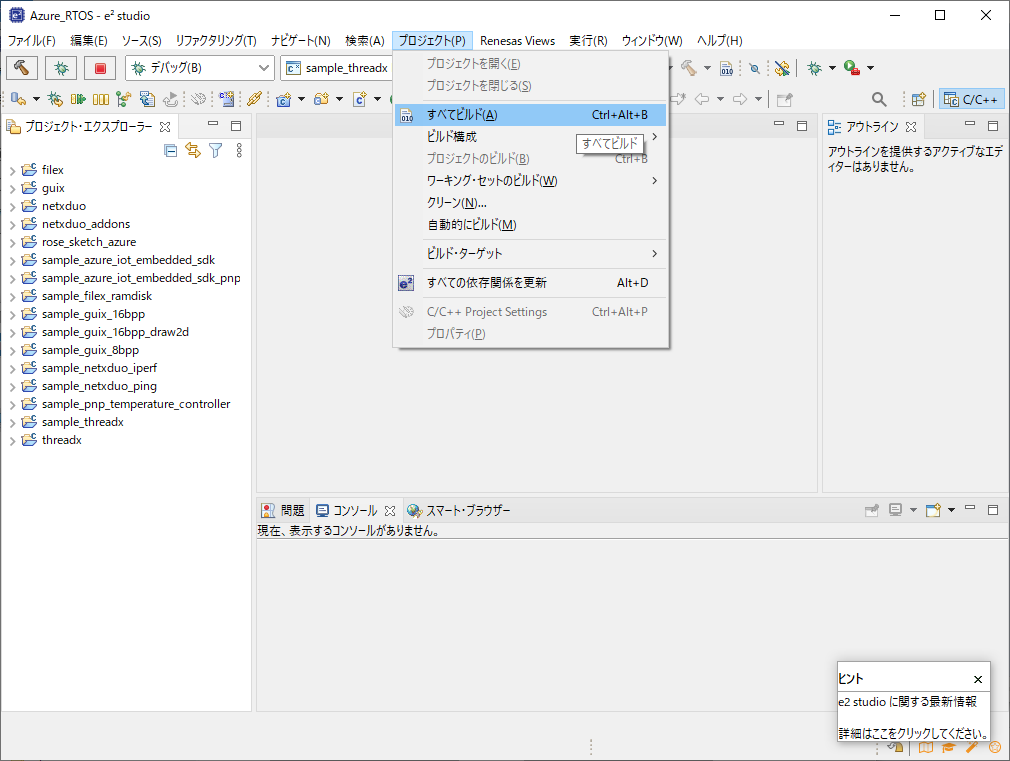Click the orange map icon in status bar
This screenshot has width=1010, height=761.
click(x=926, y=747)
